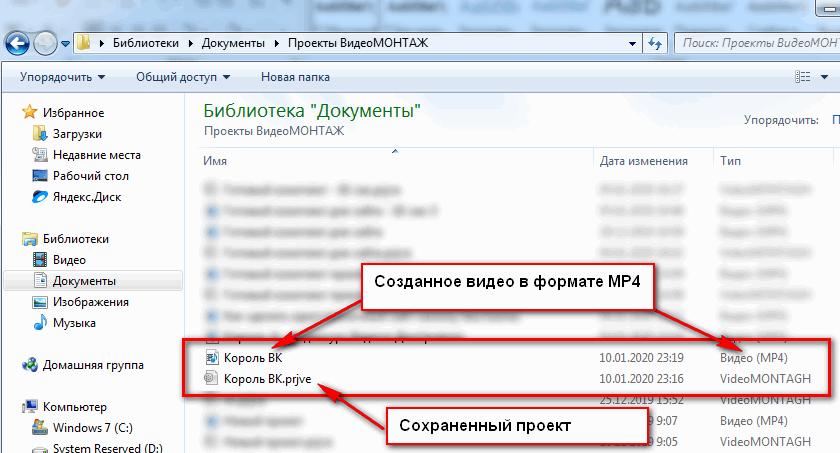The image size is (840, 453).
Task: Sort files by the Имя column header
Action: [x=215, y=161]
